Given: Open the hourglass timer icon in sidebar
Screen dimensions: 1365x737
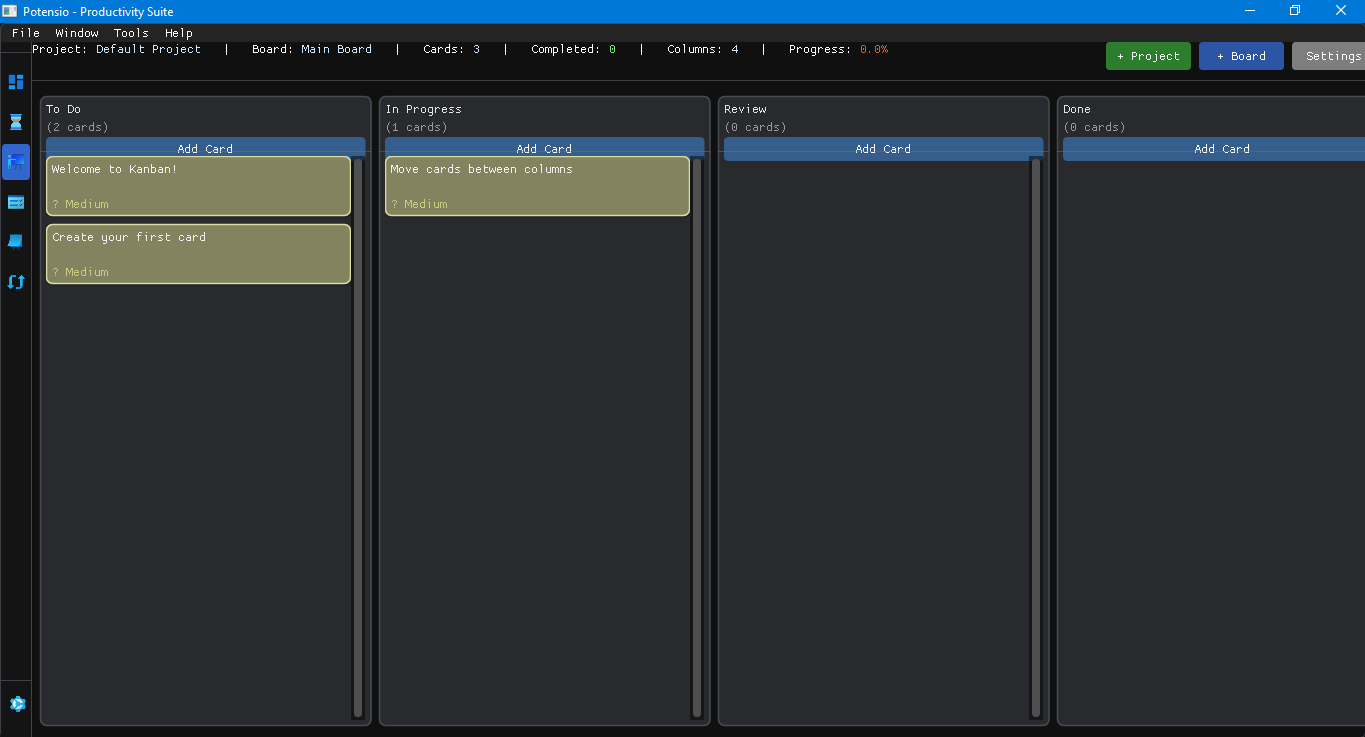Looking at the screenshot, I should tap(16, 122).
